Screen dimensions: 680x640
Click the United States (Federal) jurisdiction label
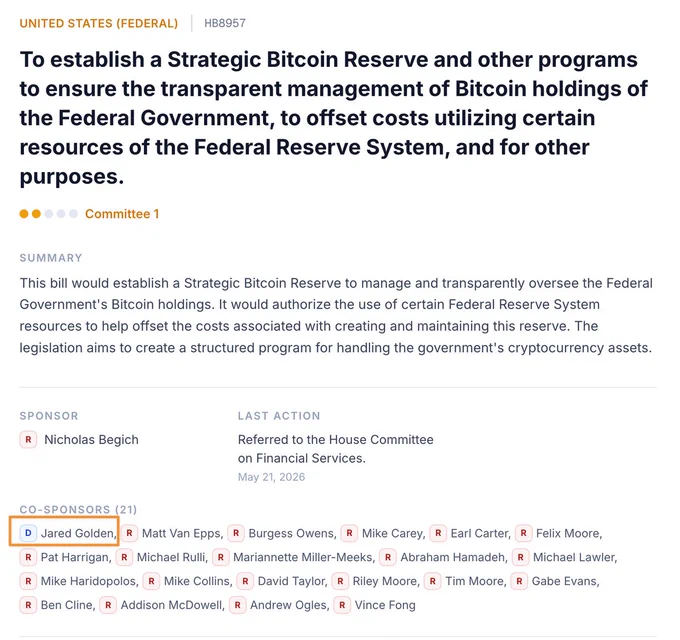pyautogui.click(x=99, y=23)
